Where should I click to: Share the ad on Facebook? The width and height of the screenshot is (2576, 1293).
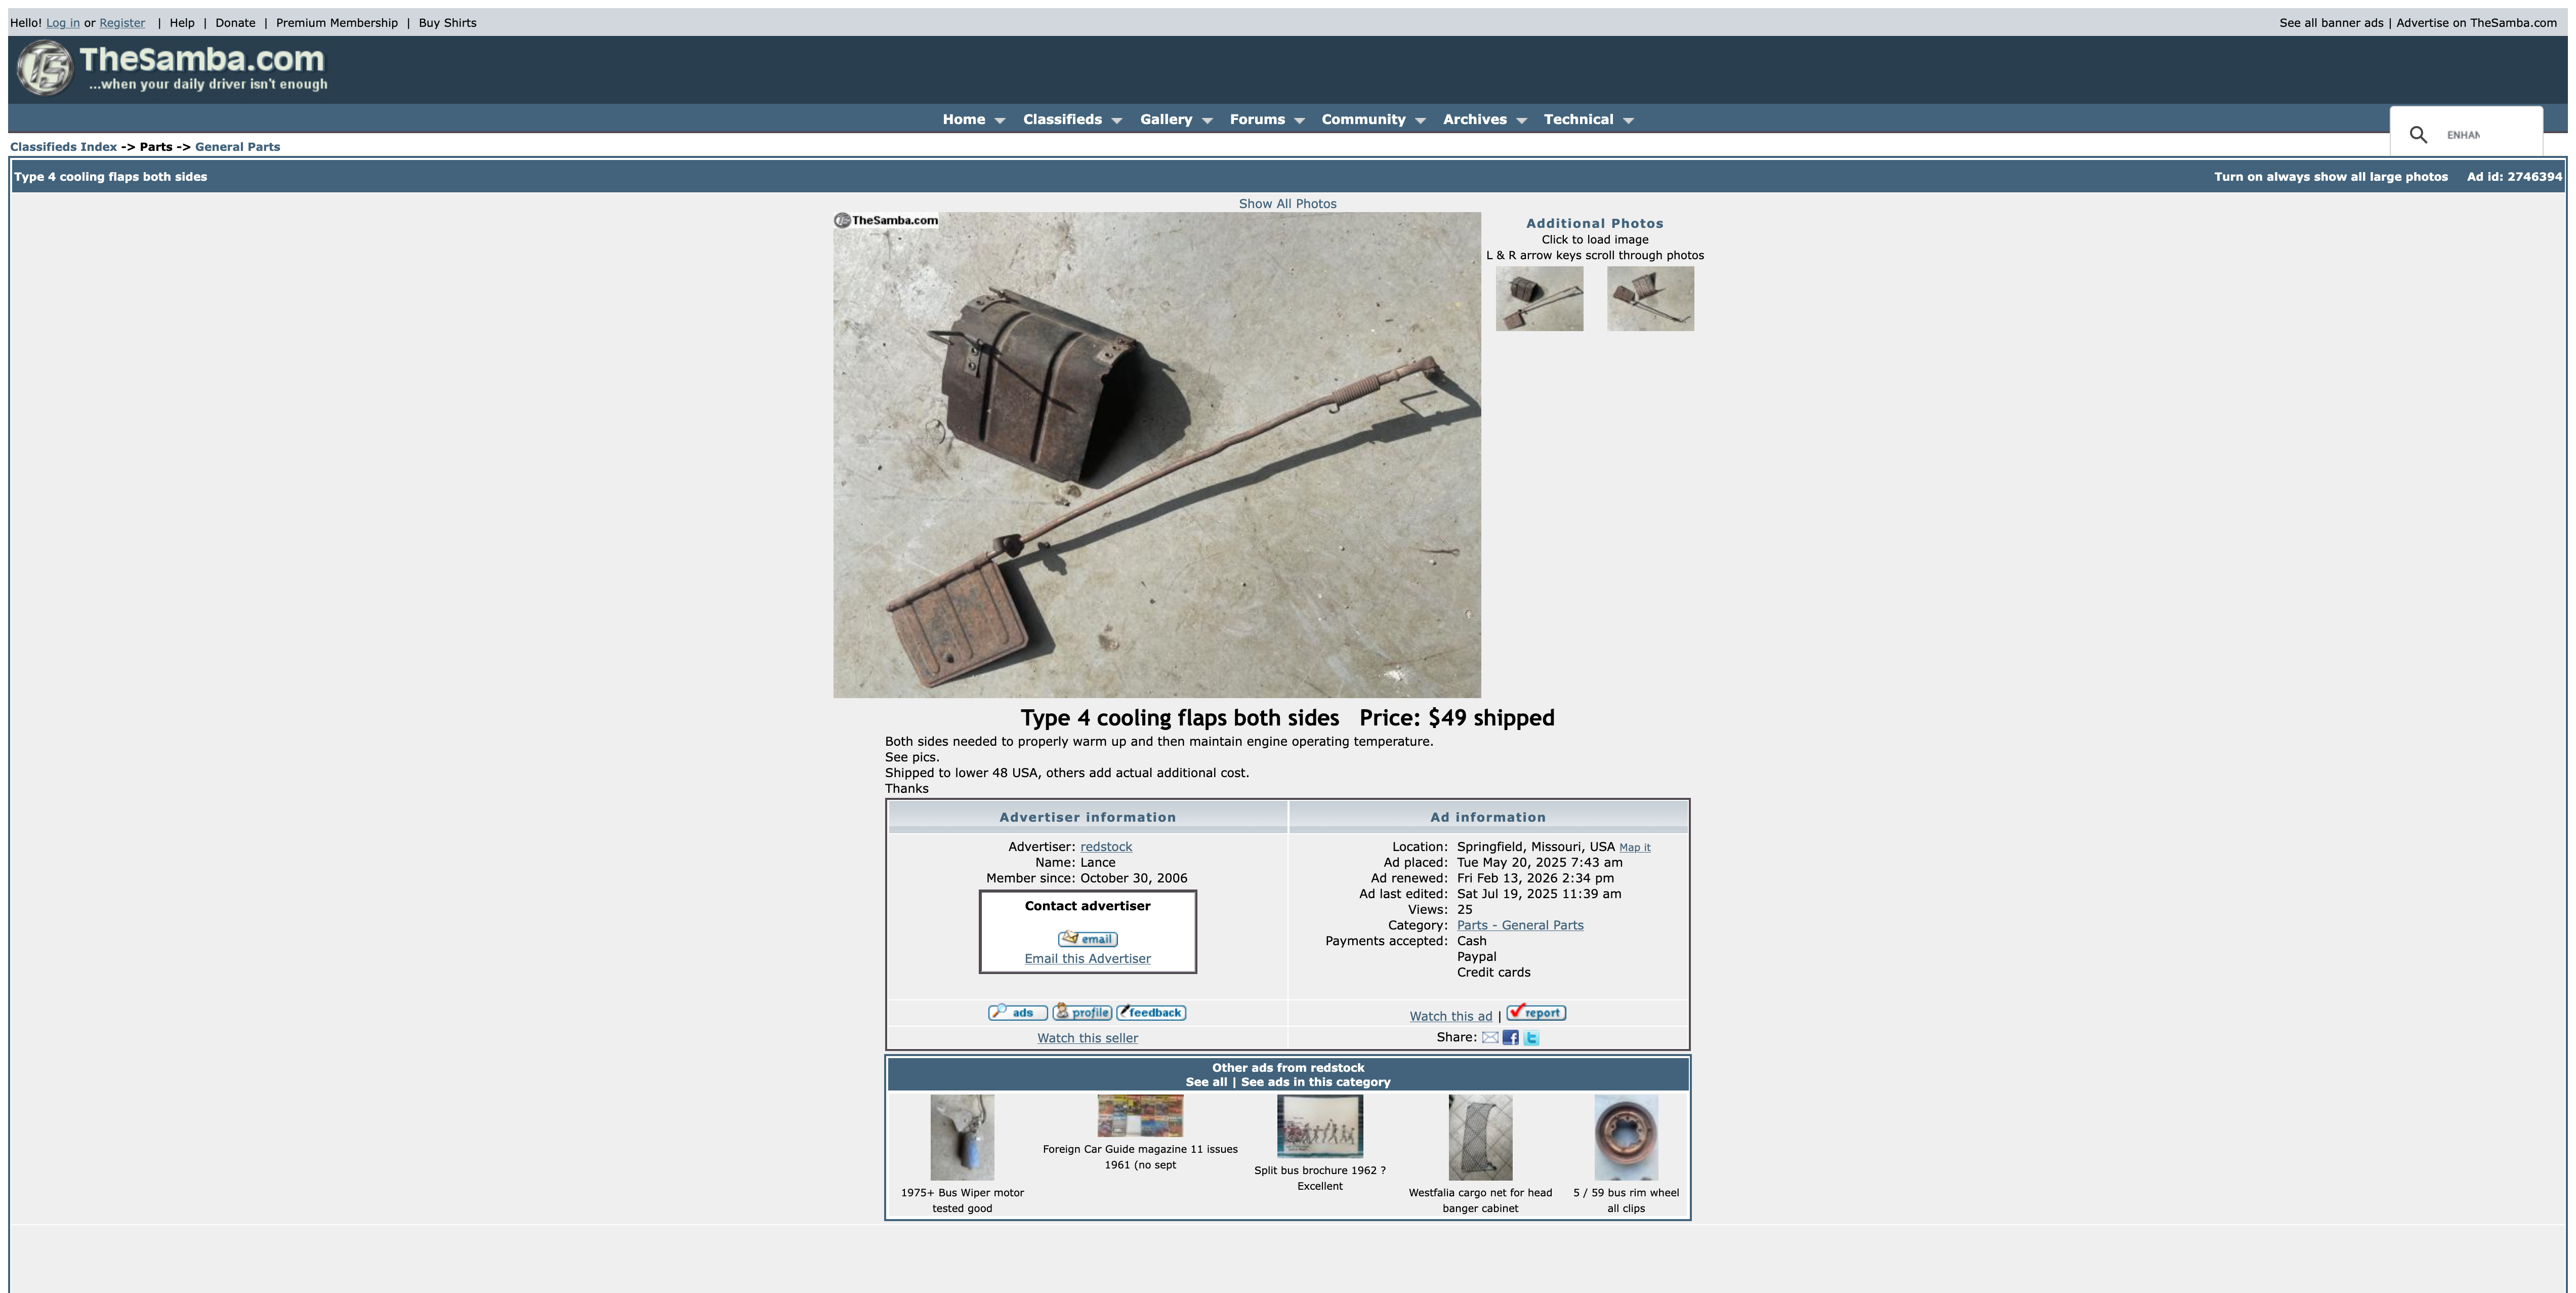1510,1037
